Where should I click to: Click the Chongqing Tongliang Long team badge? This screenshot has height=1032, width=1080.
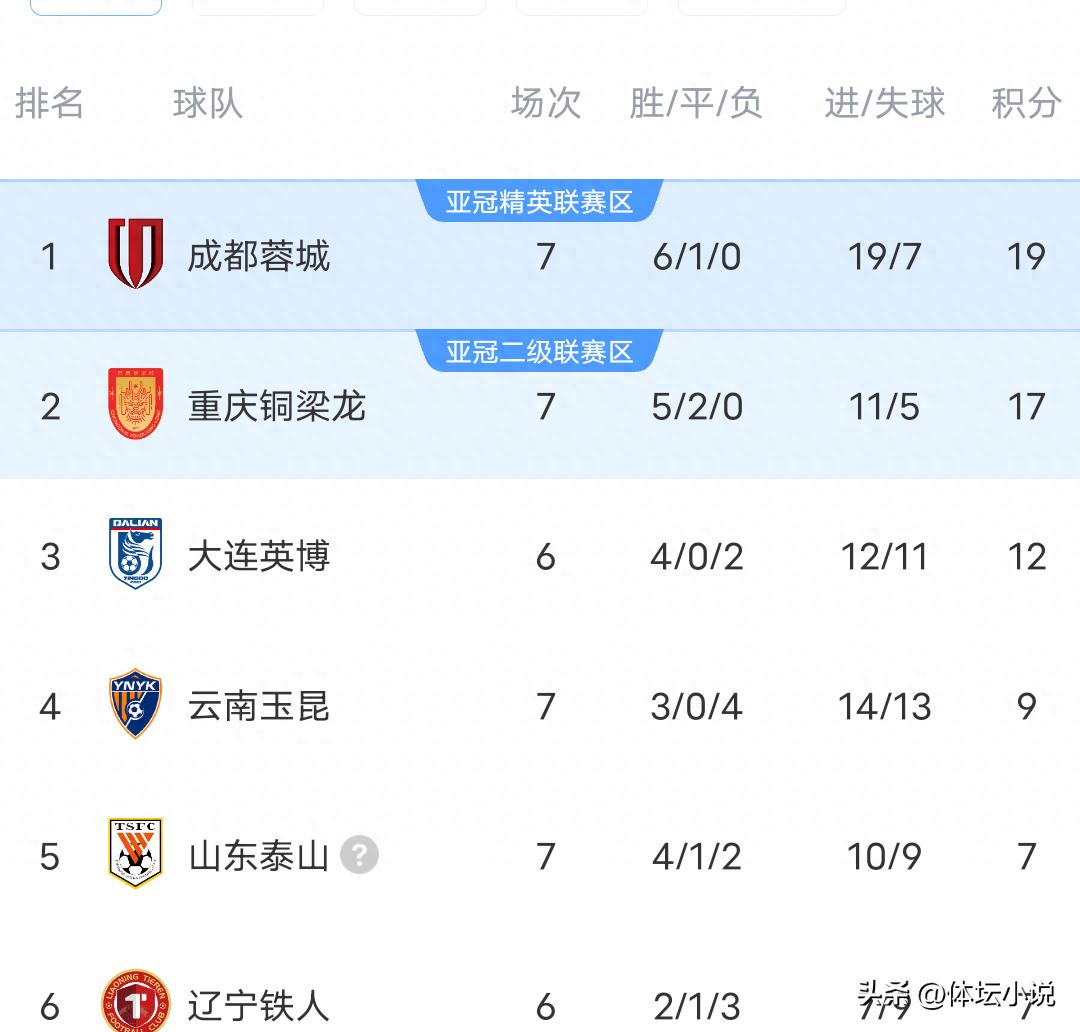point(135,405)
